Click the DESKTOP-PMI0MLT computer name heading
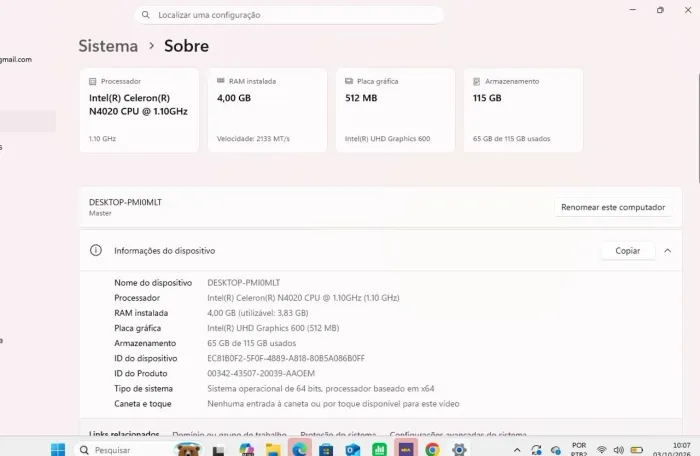 [125, 202]
